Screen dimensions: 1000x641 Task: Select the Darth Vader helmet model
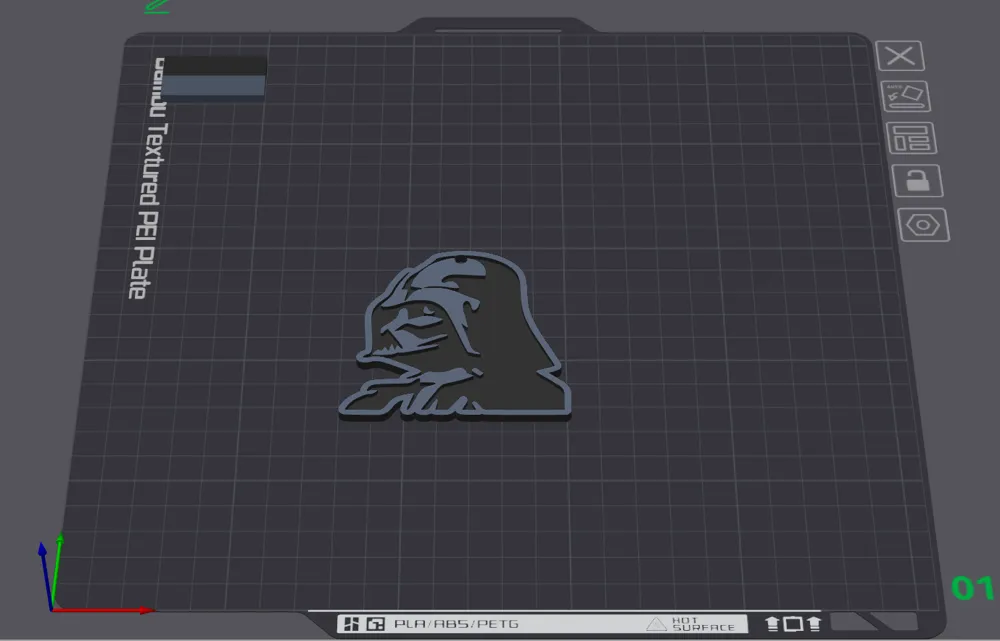tap(455, 336)
